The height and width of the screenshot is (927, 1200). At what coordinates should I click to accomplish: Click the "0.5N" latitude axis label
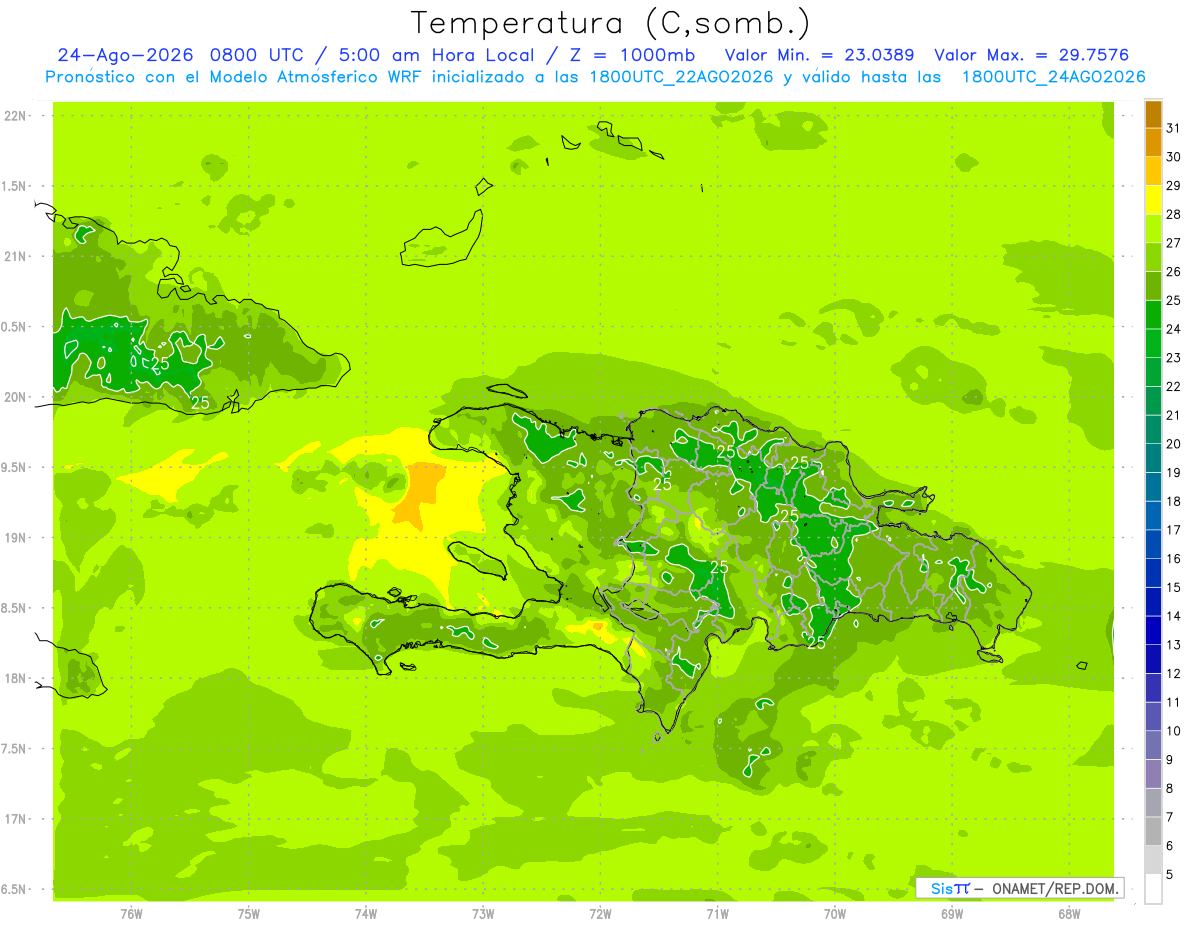(x=15, y=327)
